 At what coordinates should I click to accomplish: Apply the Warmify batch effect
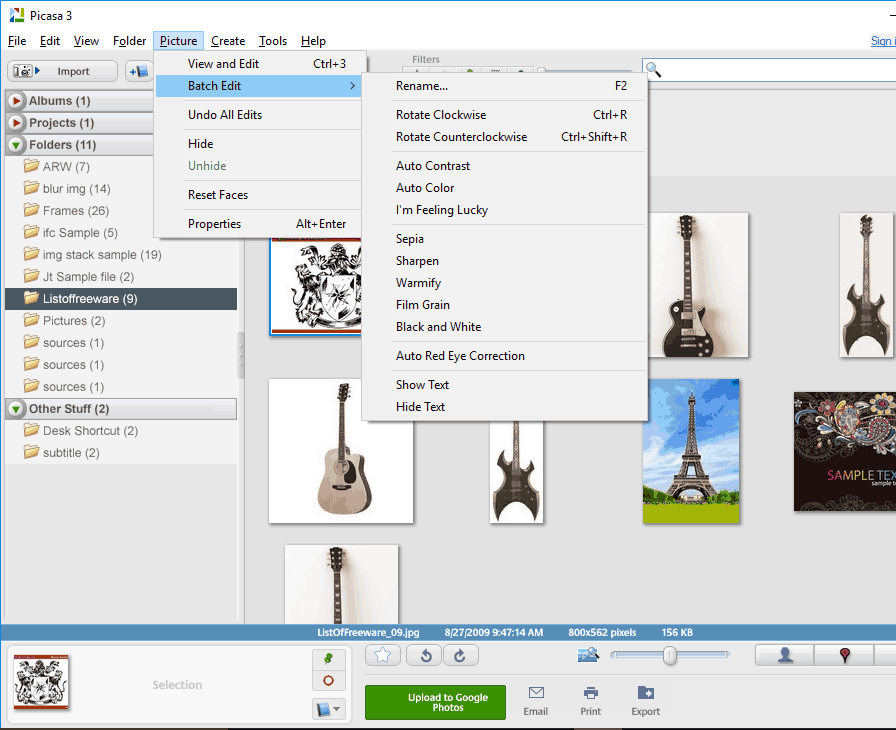(x=505, y=283)
